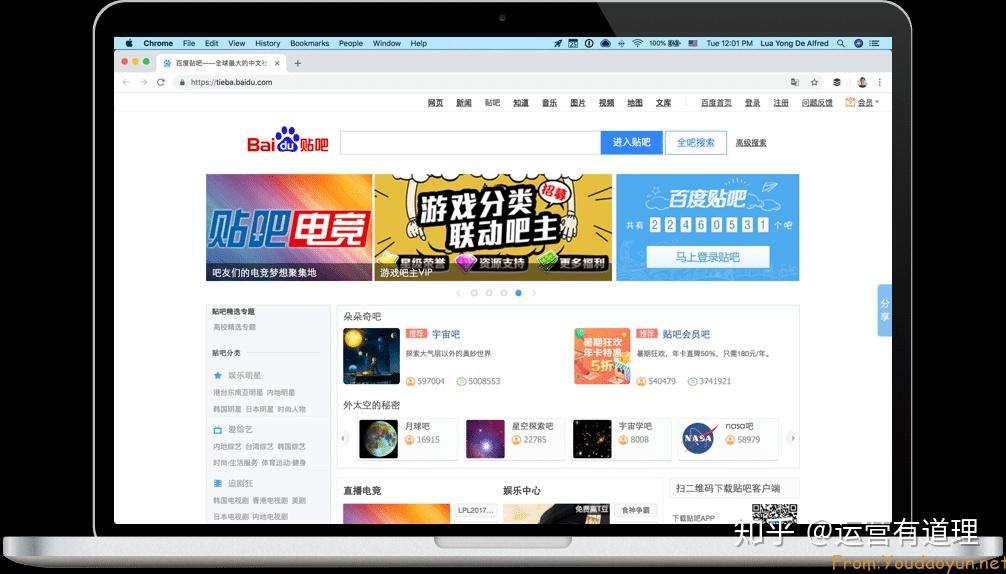The width and height of the screenshot is (1006, 574).
Task: Open Spotlight search magnifier icon
Action: click(840, 44)
